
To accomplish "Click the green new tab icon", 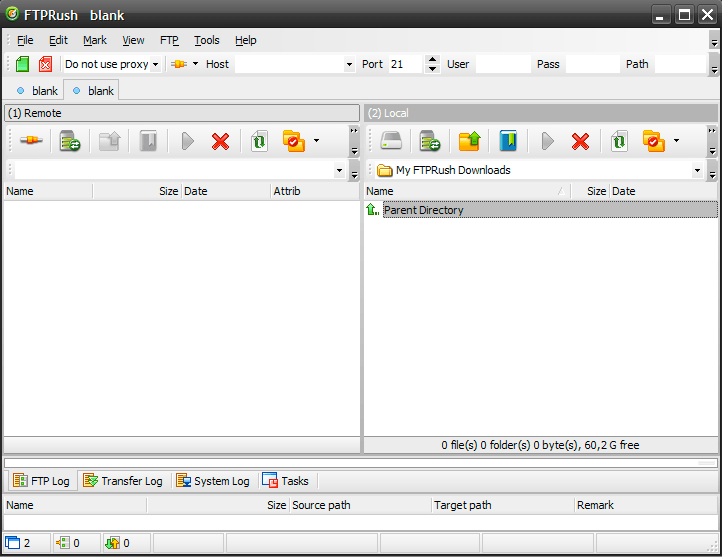I will [x=23, y=64].
